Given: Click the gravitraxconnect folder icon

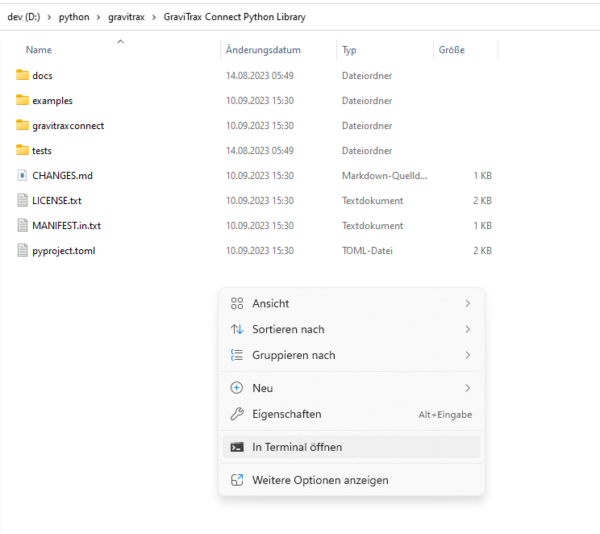Looking at the screenshot, I should (x=23, y=125).
